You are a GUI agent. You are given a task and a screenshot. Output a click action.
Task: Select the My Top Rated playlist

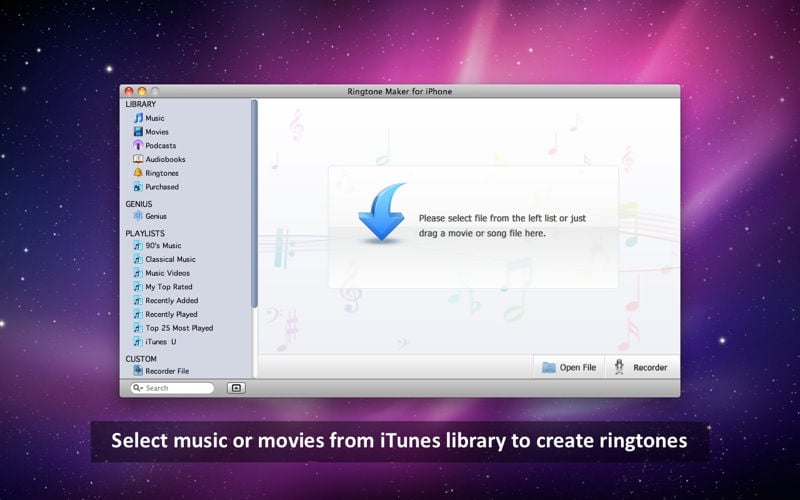tap(169, 287)
